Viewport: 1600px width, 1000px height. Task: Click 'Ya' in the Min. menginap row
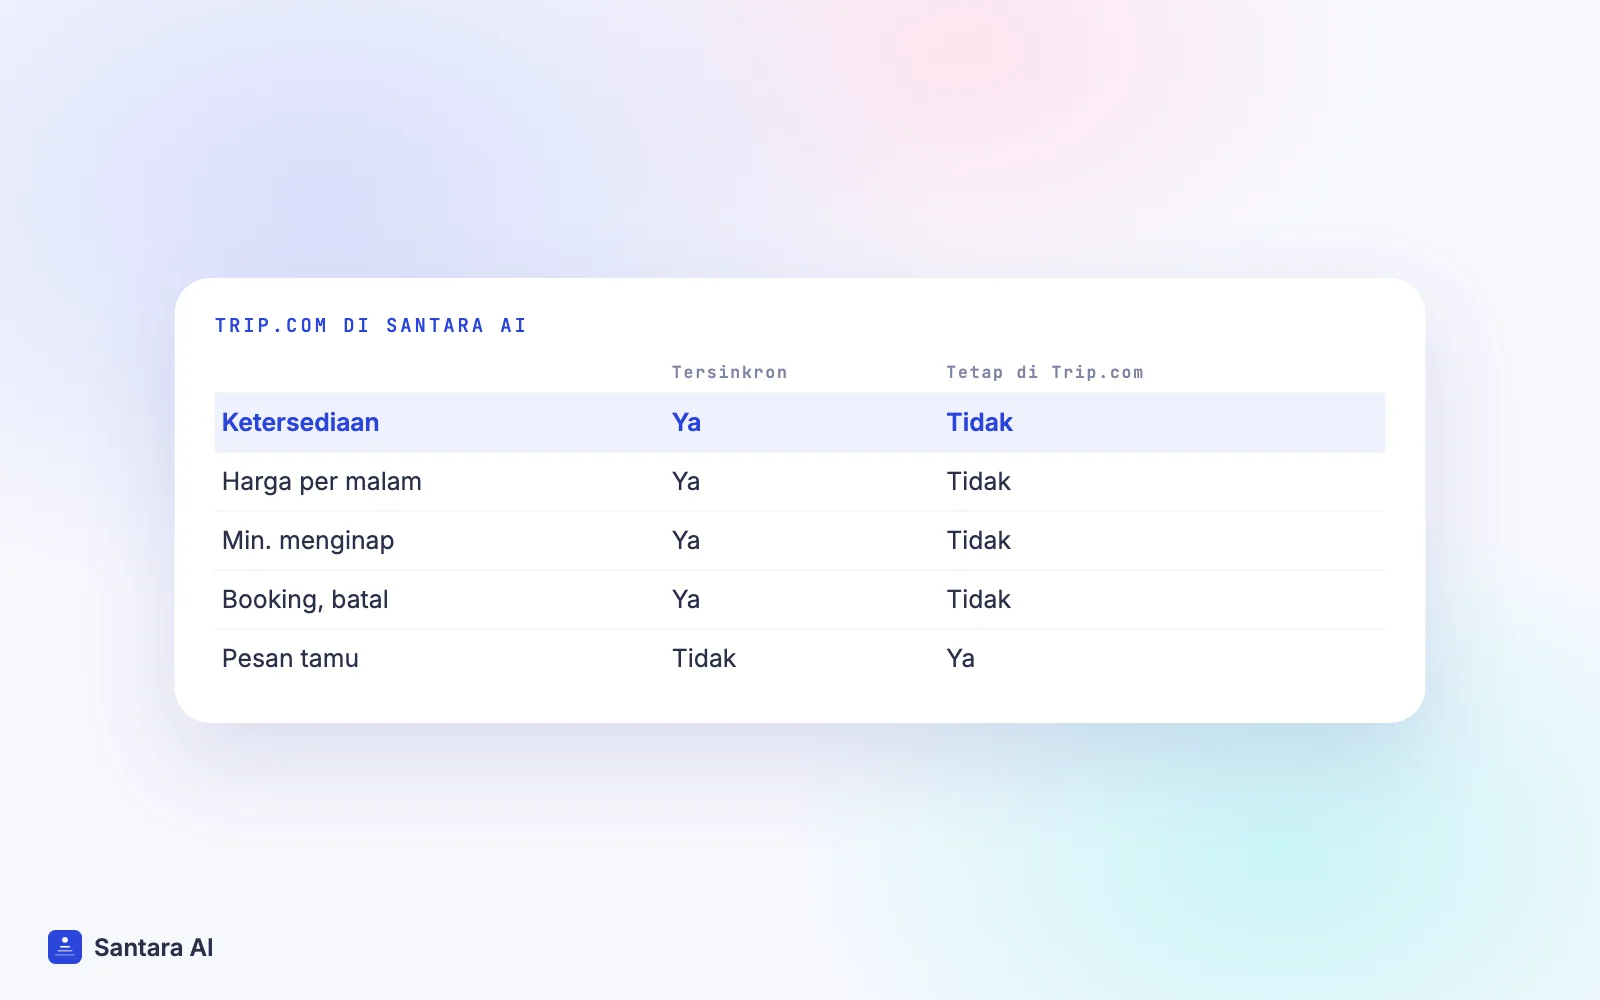pos(686,540)
